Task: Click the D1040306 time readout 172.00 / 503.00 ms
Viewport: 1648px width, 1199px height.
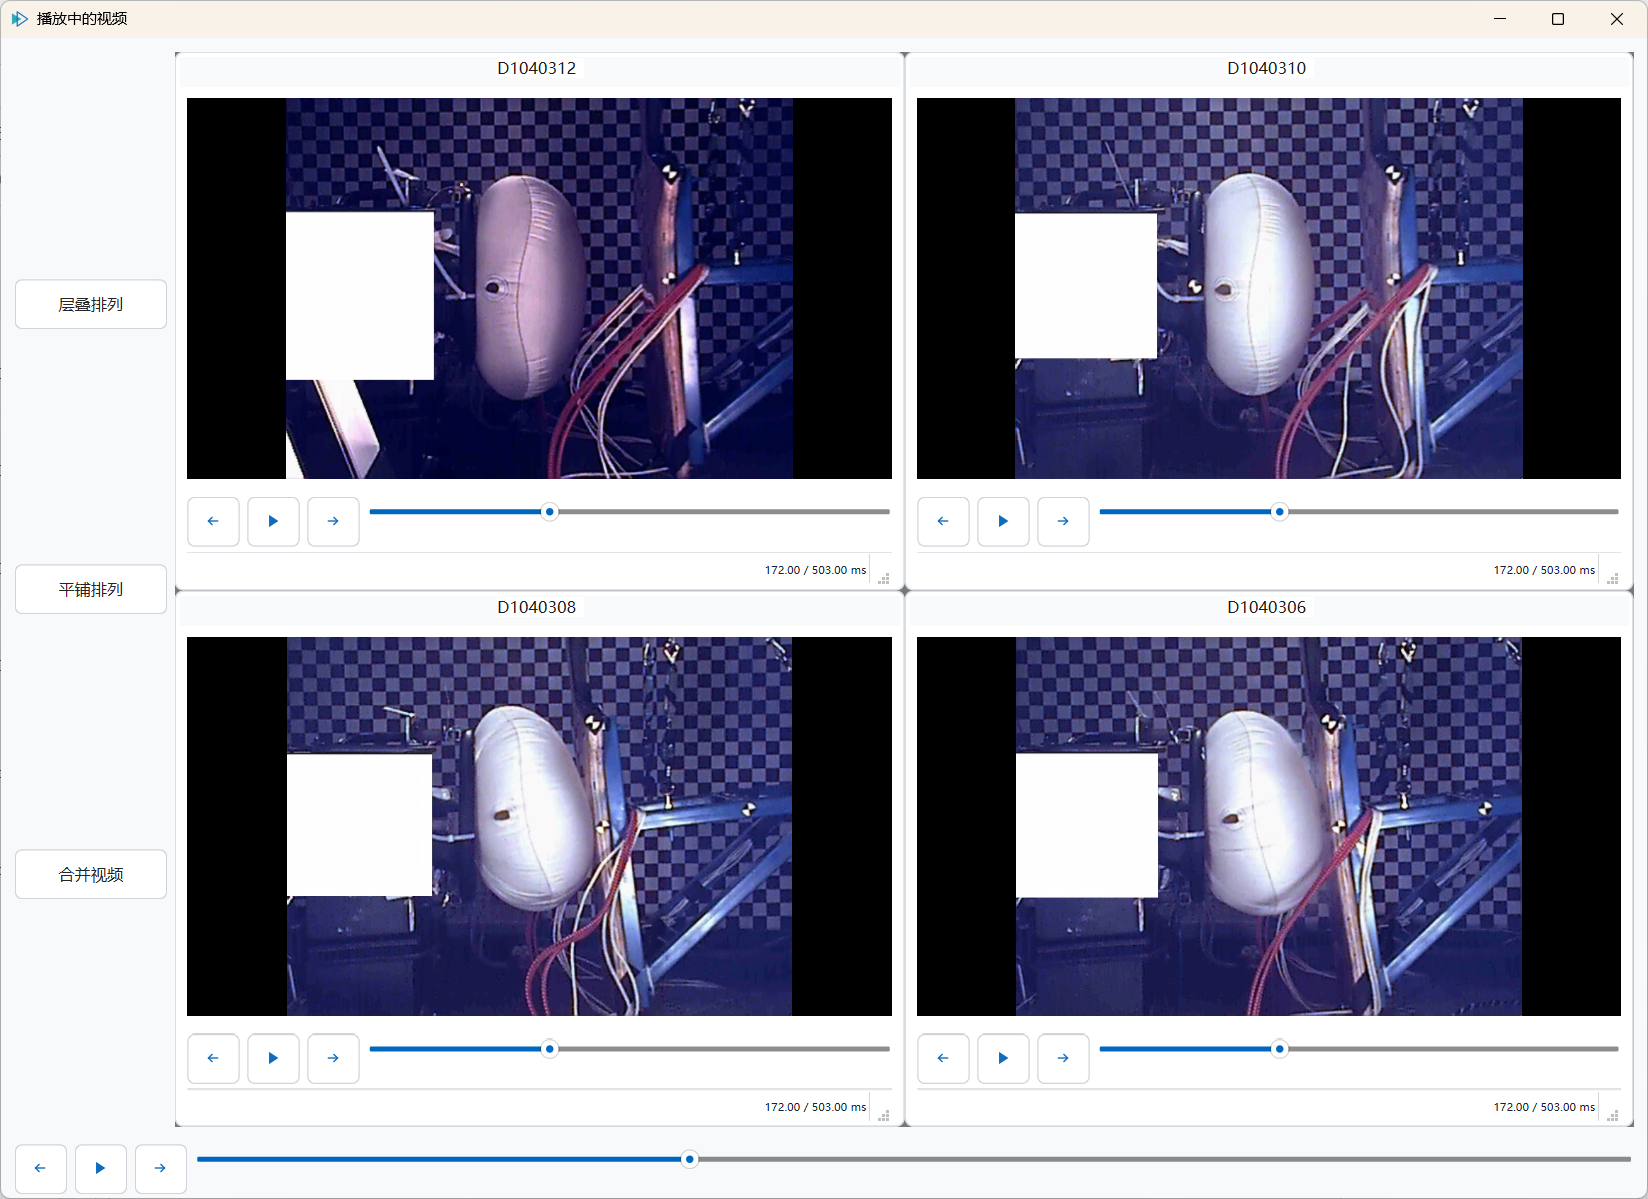Action: pos(1545,1107)
